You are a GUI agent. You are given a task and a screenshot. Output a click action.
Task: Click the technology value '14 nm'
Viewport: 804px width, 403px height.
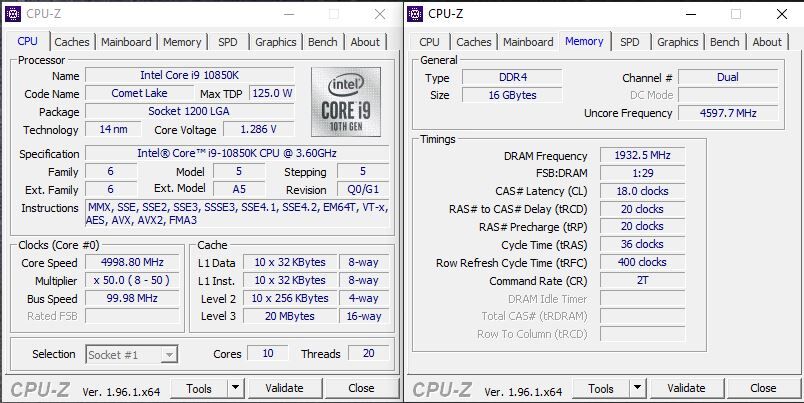tap(113, 129)
